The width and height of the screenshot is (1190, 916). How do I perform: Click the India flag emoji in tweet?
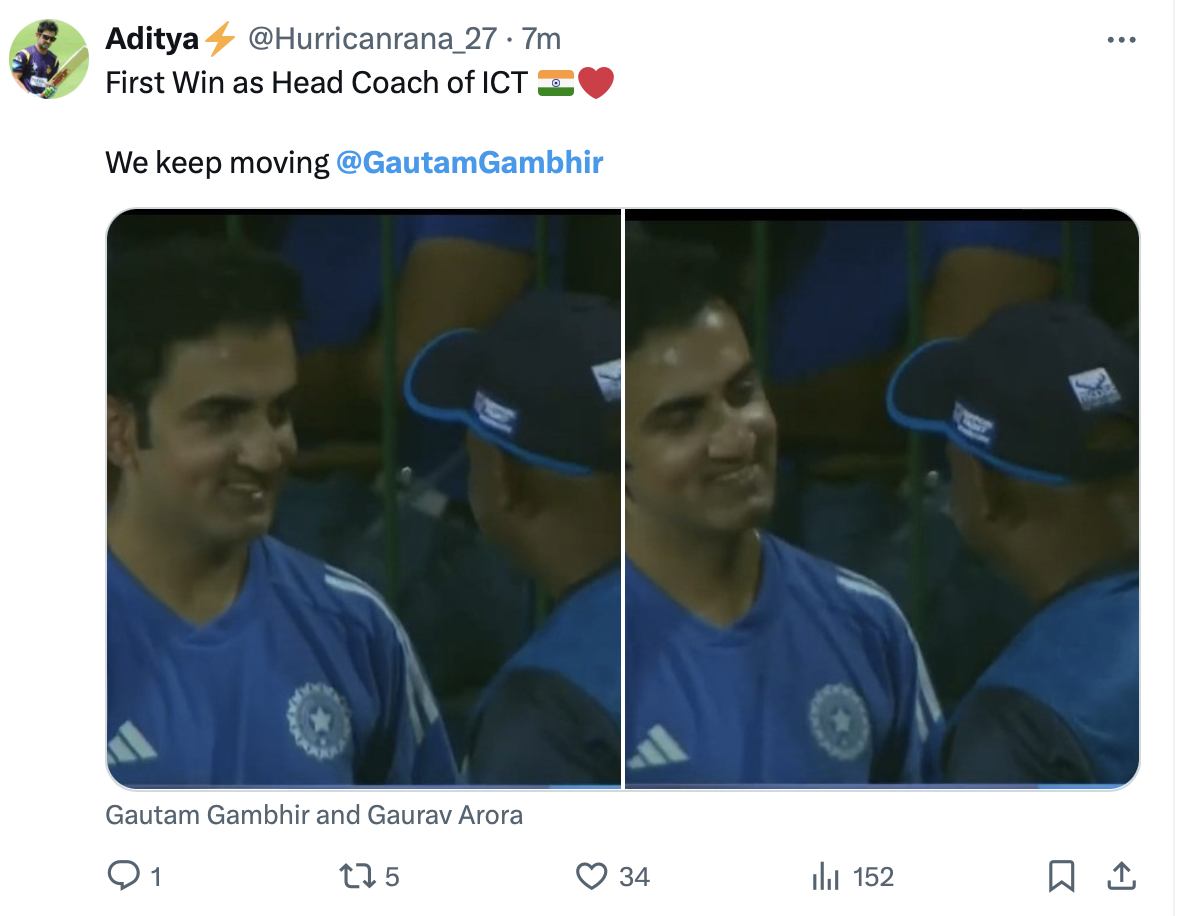click(x=556, y=83)
